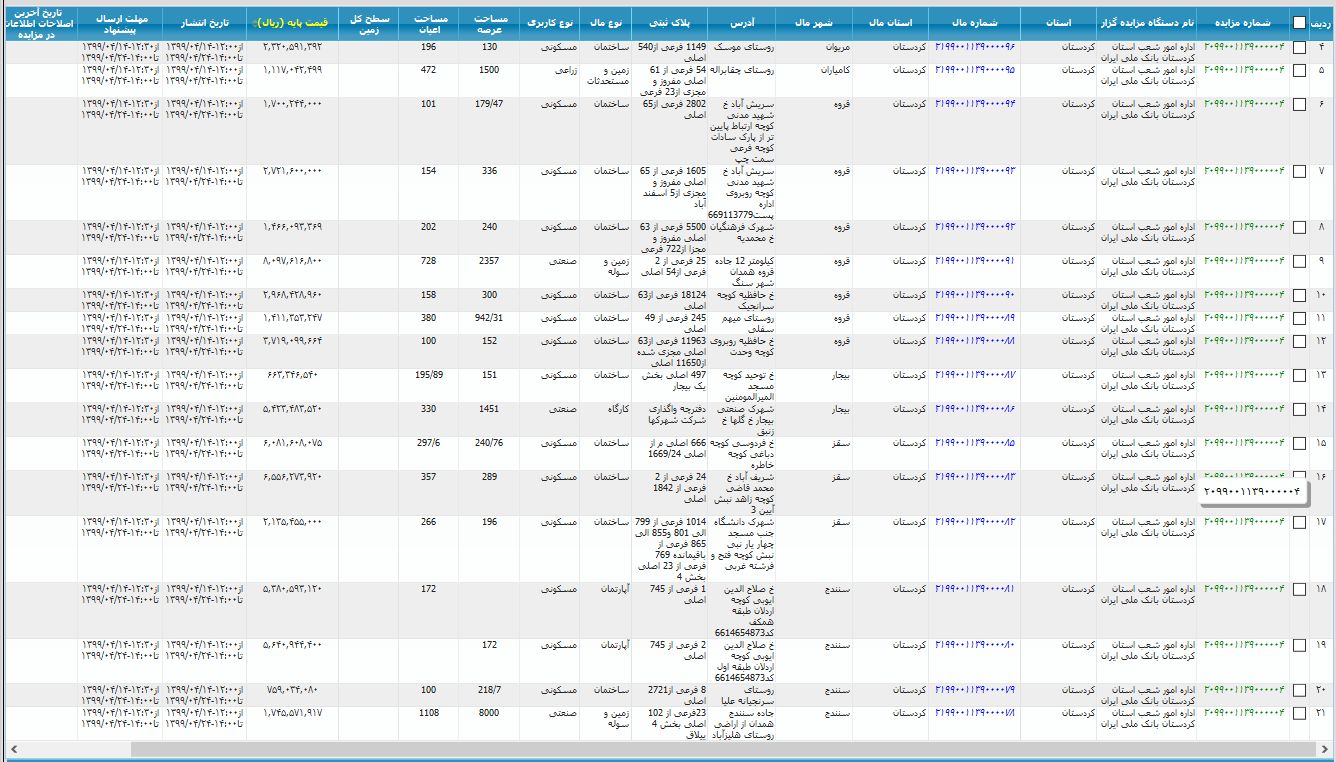This screenshot has width=1336, height=762.
Task: Check the checkbox for row ۴
Action: [x=1299, y=47]
